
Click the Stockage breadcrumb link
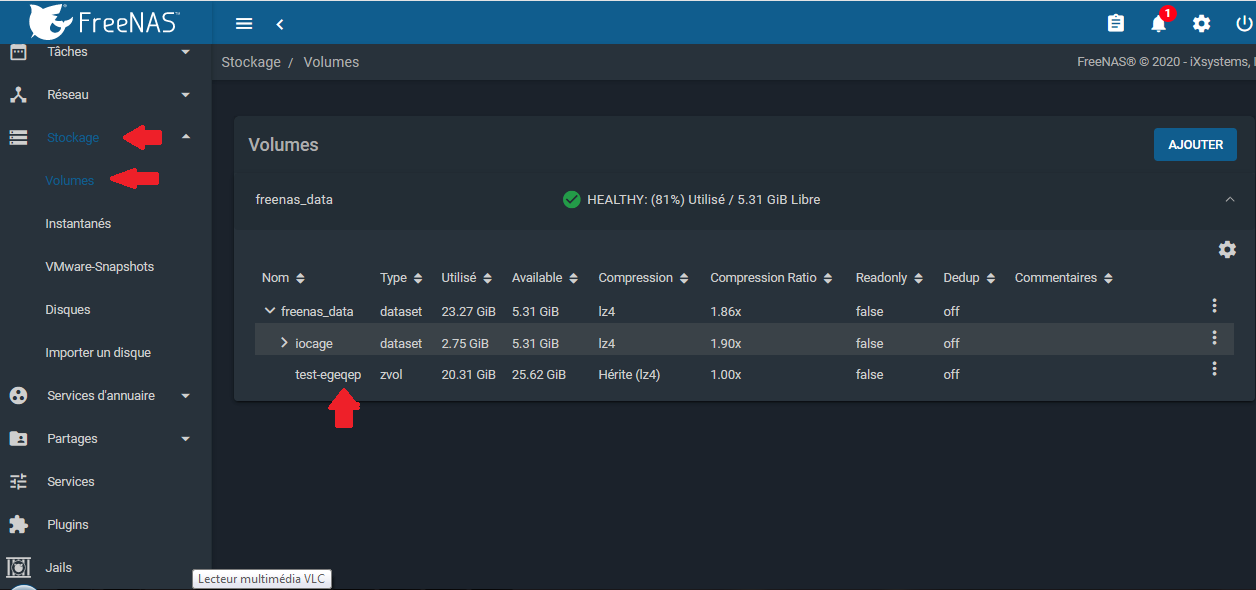click(251, 62)
